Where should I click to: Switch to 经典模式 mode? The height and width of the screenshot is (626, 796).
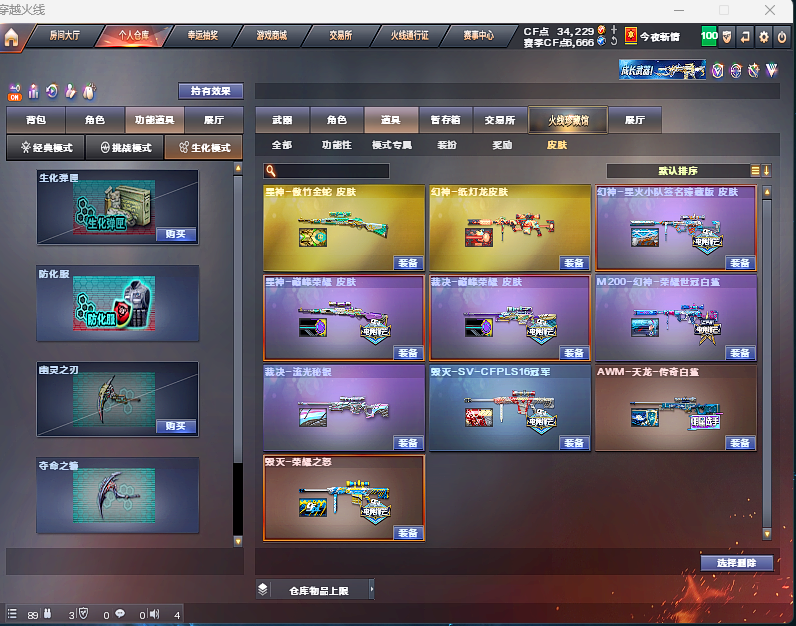click(x=46, y=148)
